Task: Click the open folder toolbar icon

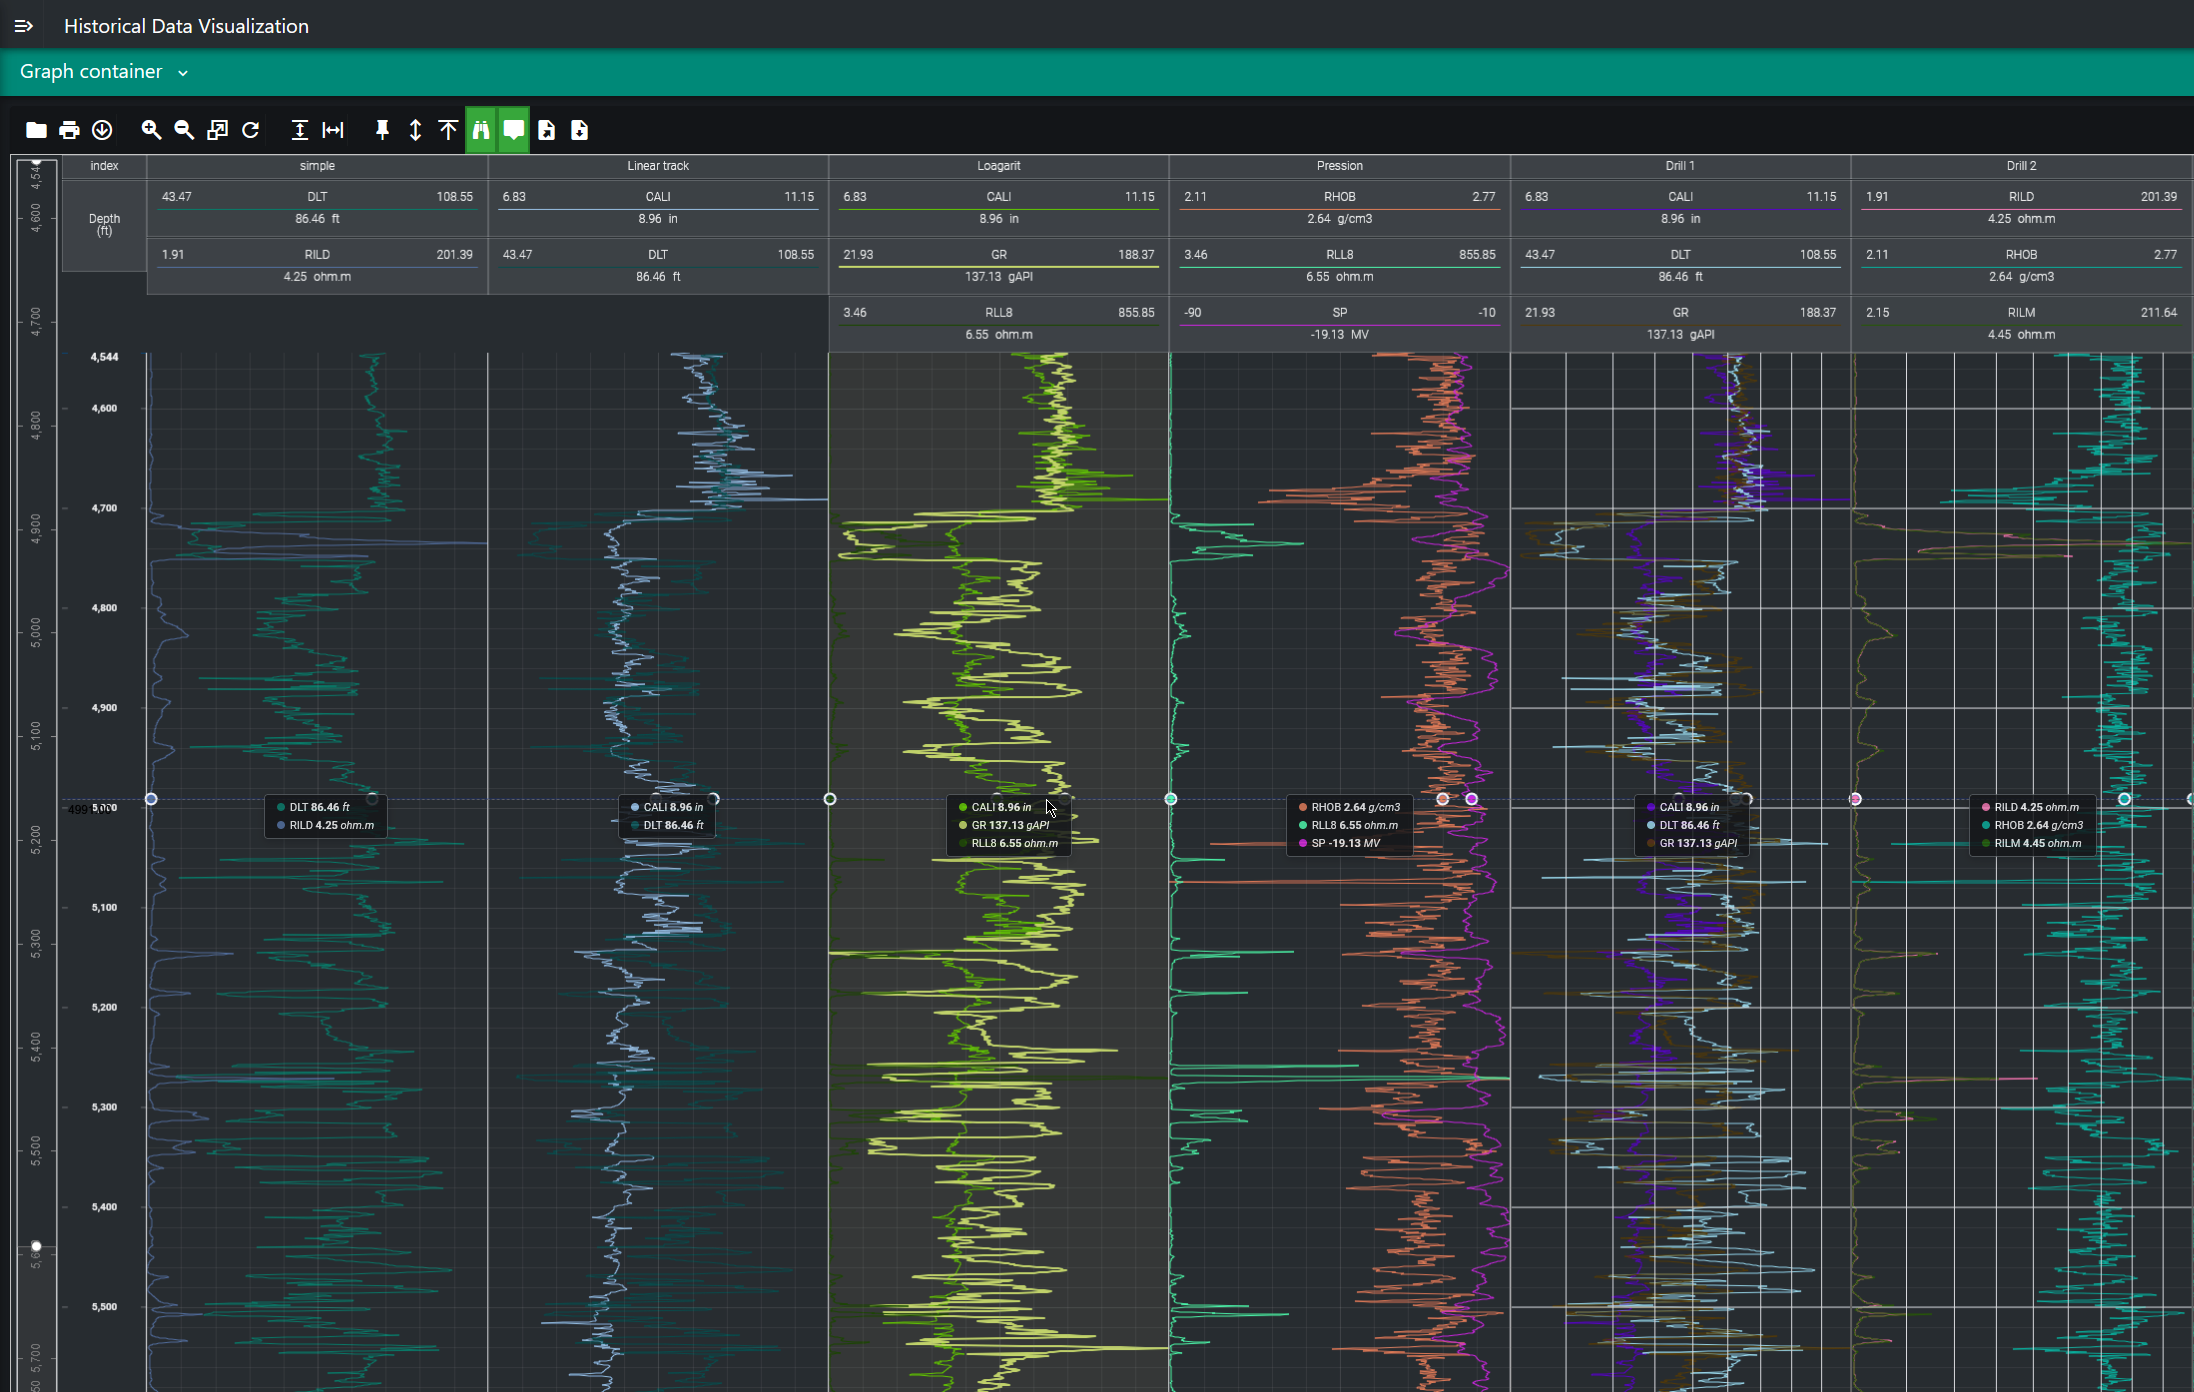Action: click(x=36, y=130)
